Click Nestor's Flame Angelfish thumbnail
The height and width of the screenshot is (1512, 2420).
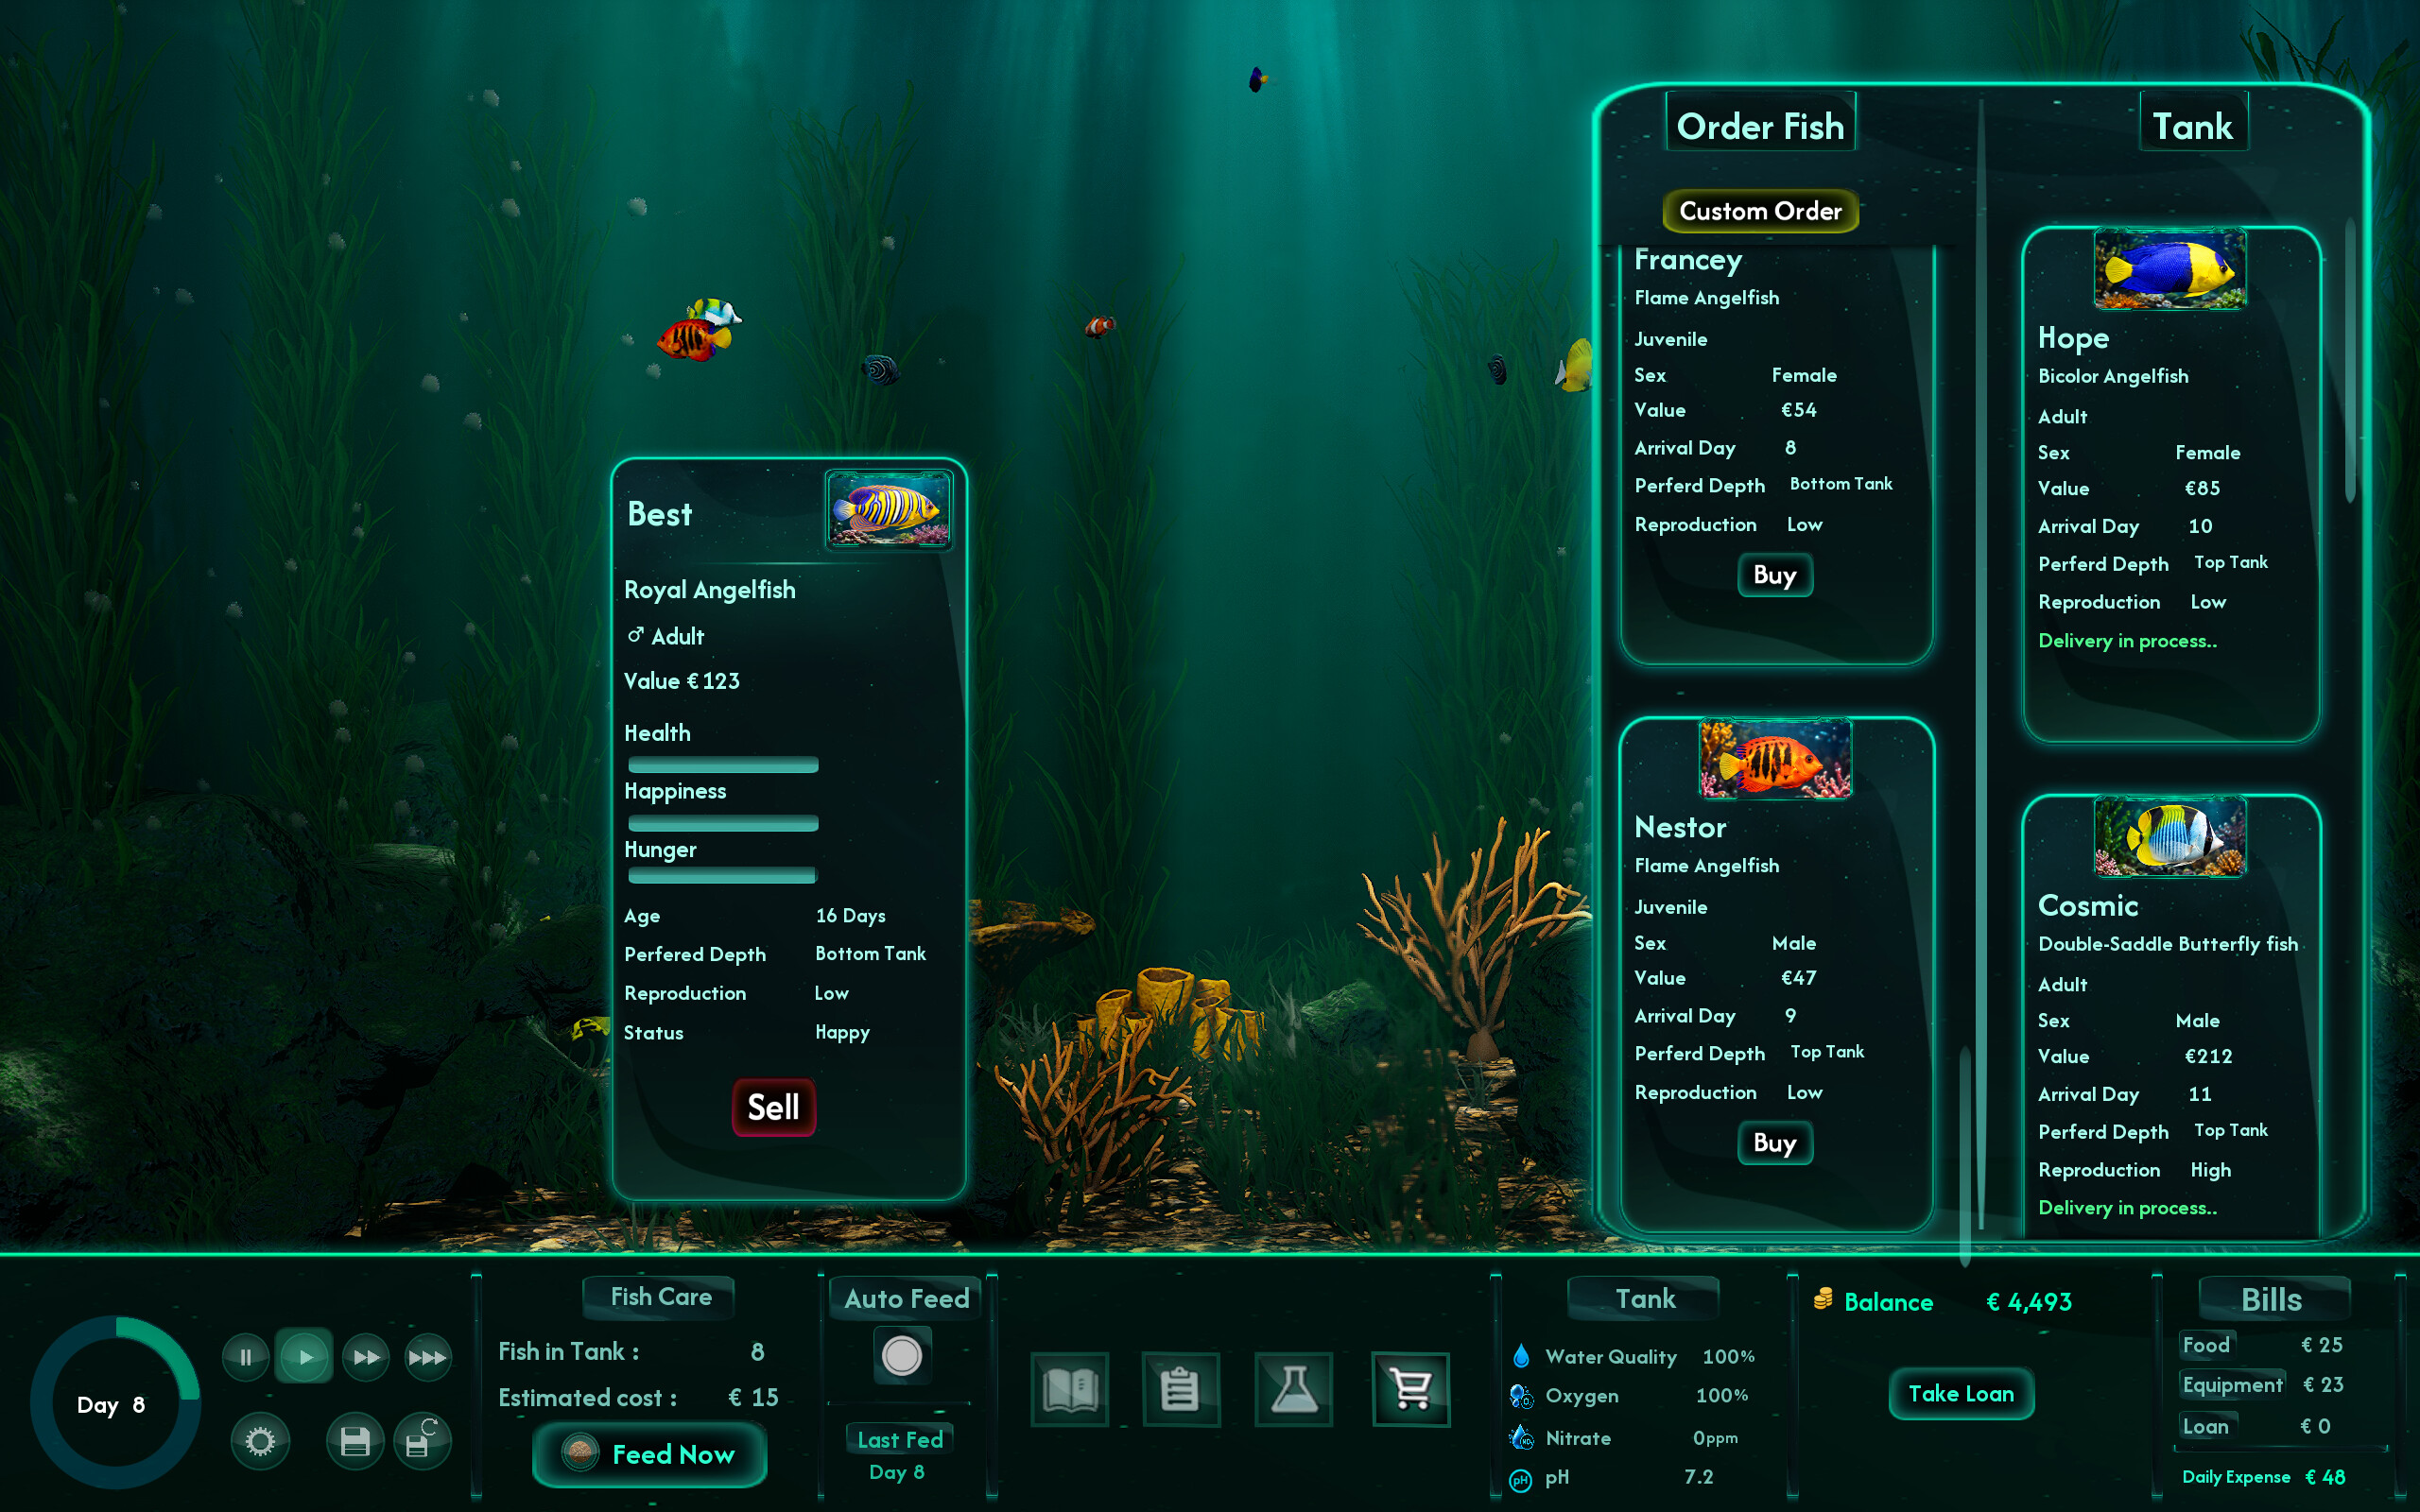[x=1775, y=759]
